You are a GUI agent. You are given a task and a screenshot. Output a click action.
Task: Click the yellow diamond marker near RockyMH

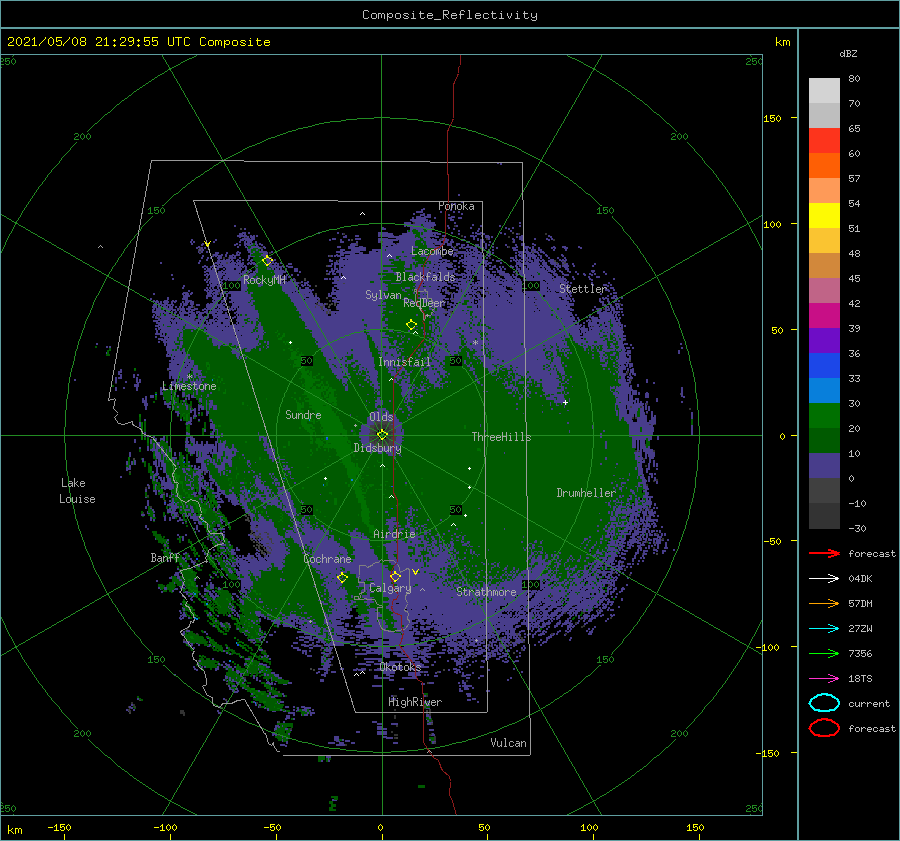point(267,261)
